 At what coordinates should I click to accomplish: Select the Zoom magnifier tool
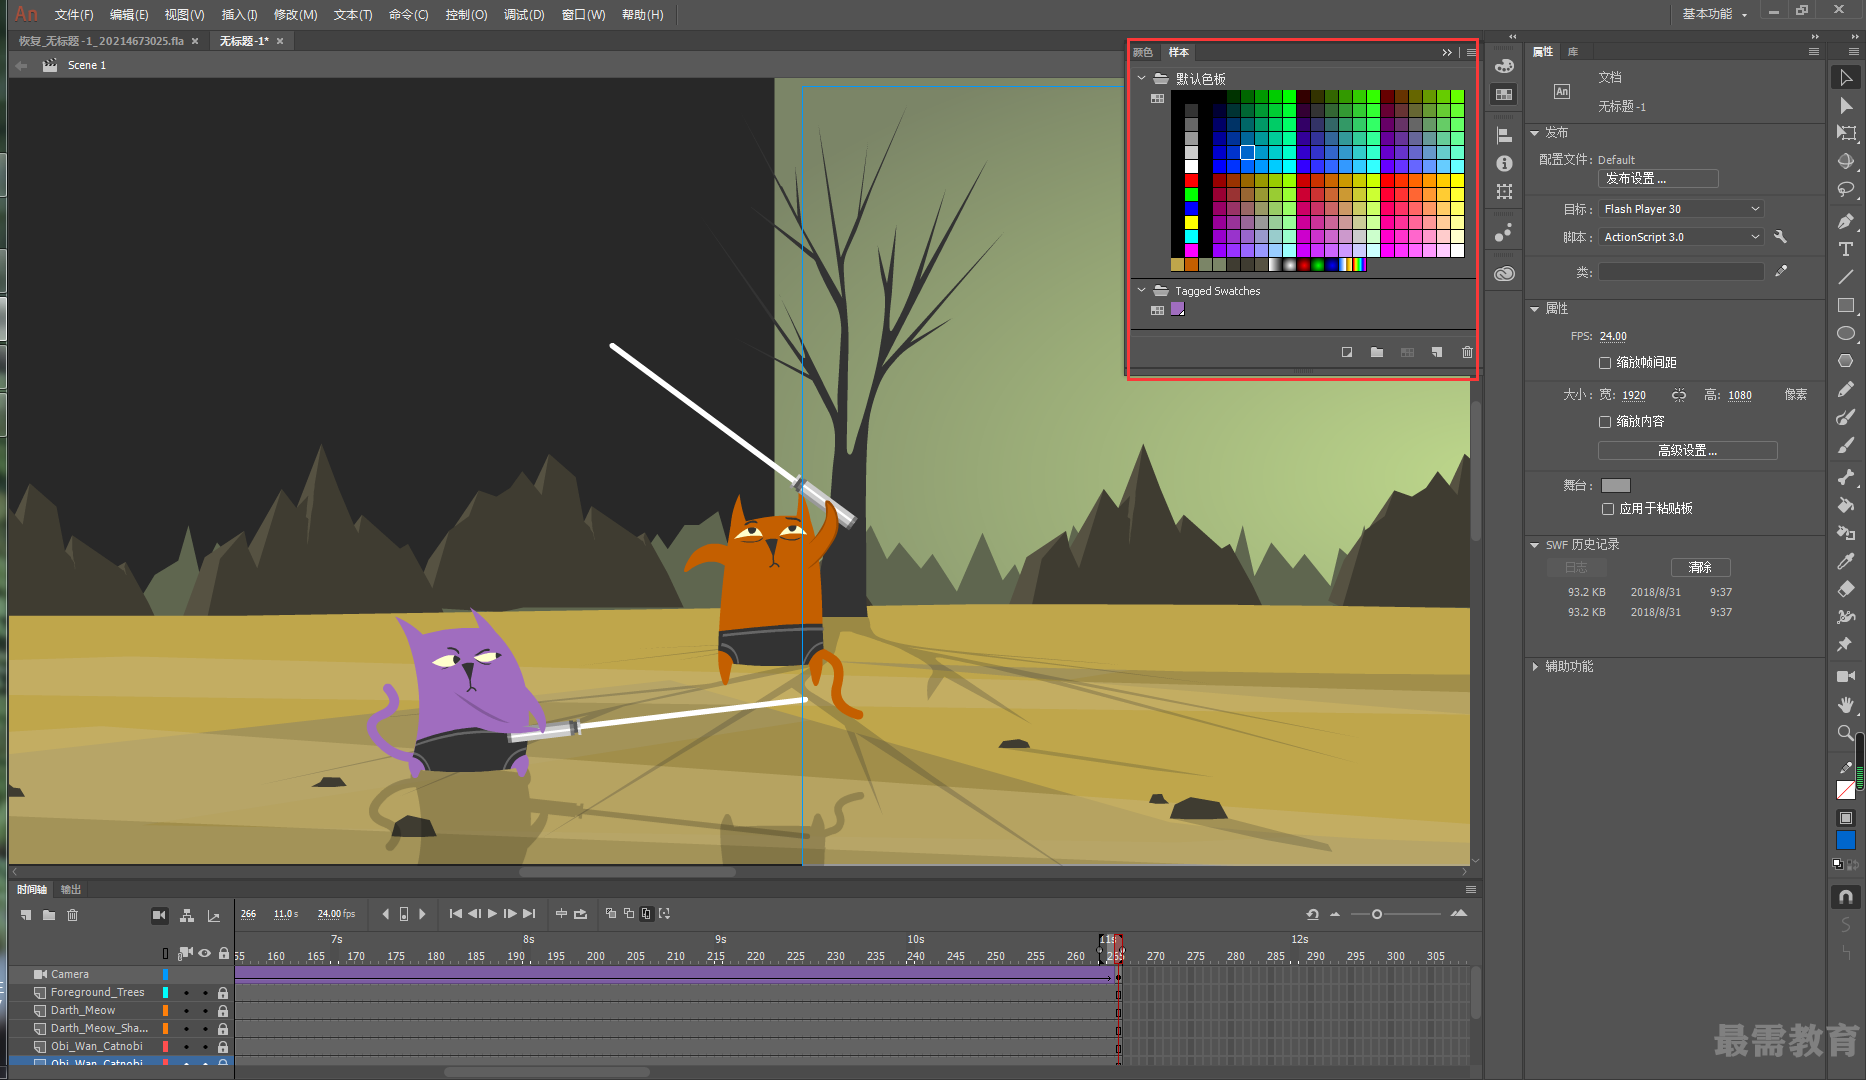tap(1846, 733)
